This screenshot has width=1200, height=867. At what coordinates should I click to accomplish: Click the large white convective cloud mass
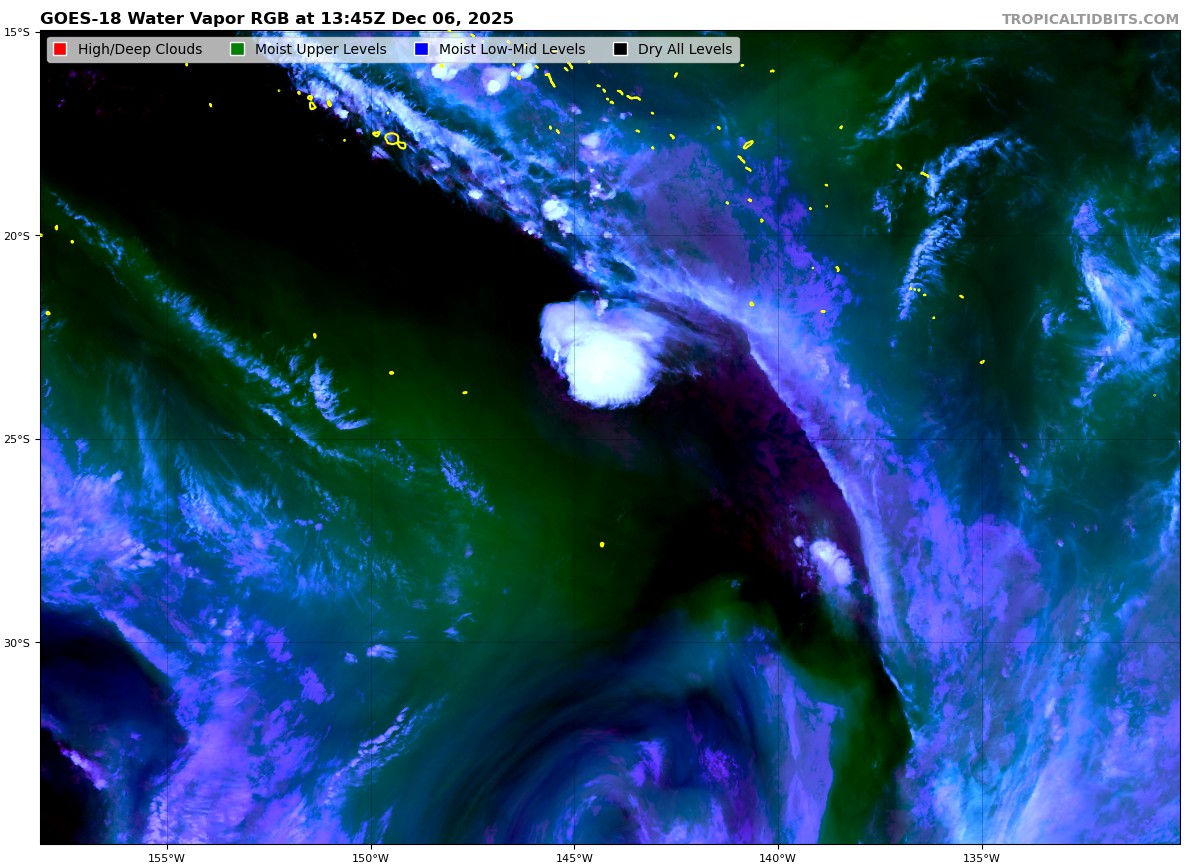tap(605, 355)
